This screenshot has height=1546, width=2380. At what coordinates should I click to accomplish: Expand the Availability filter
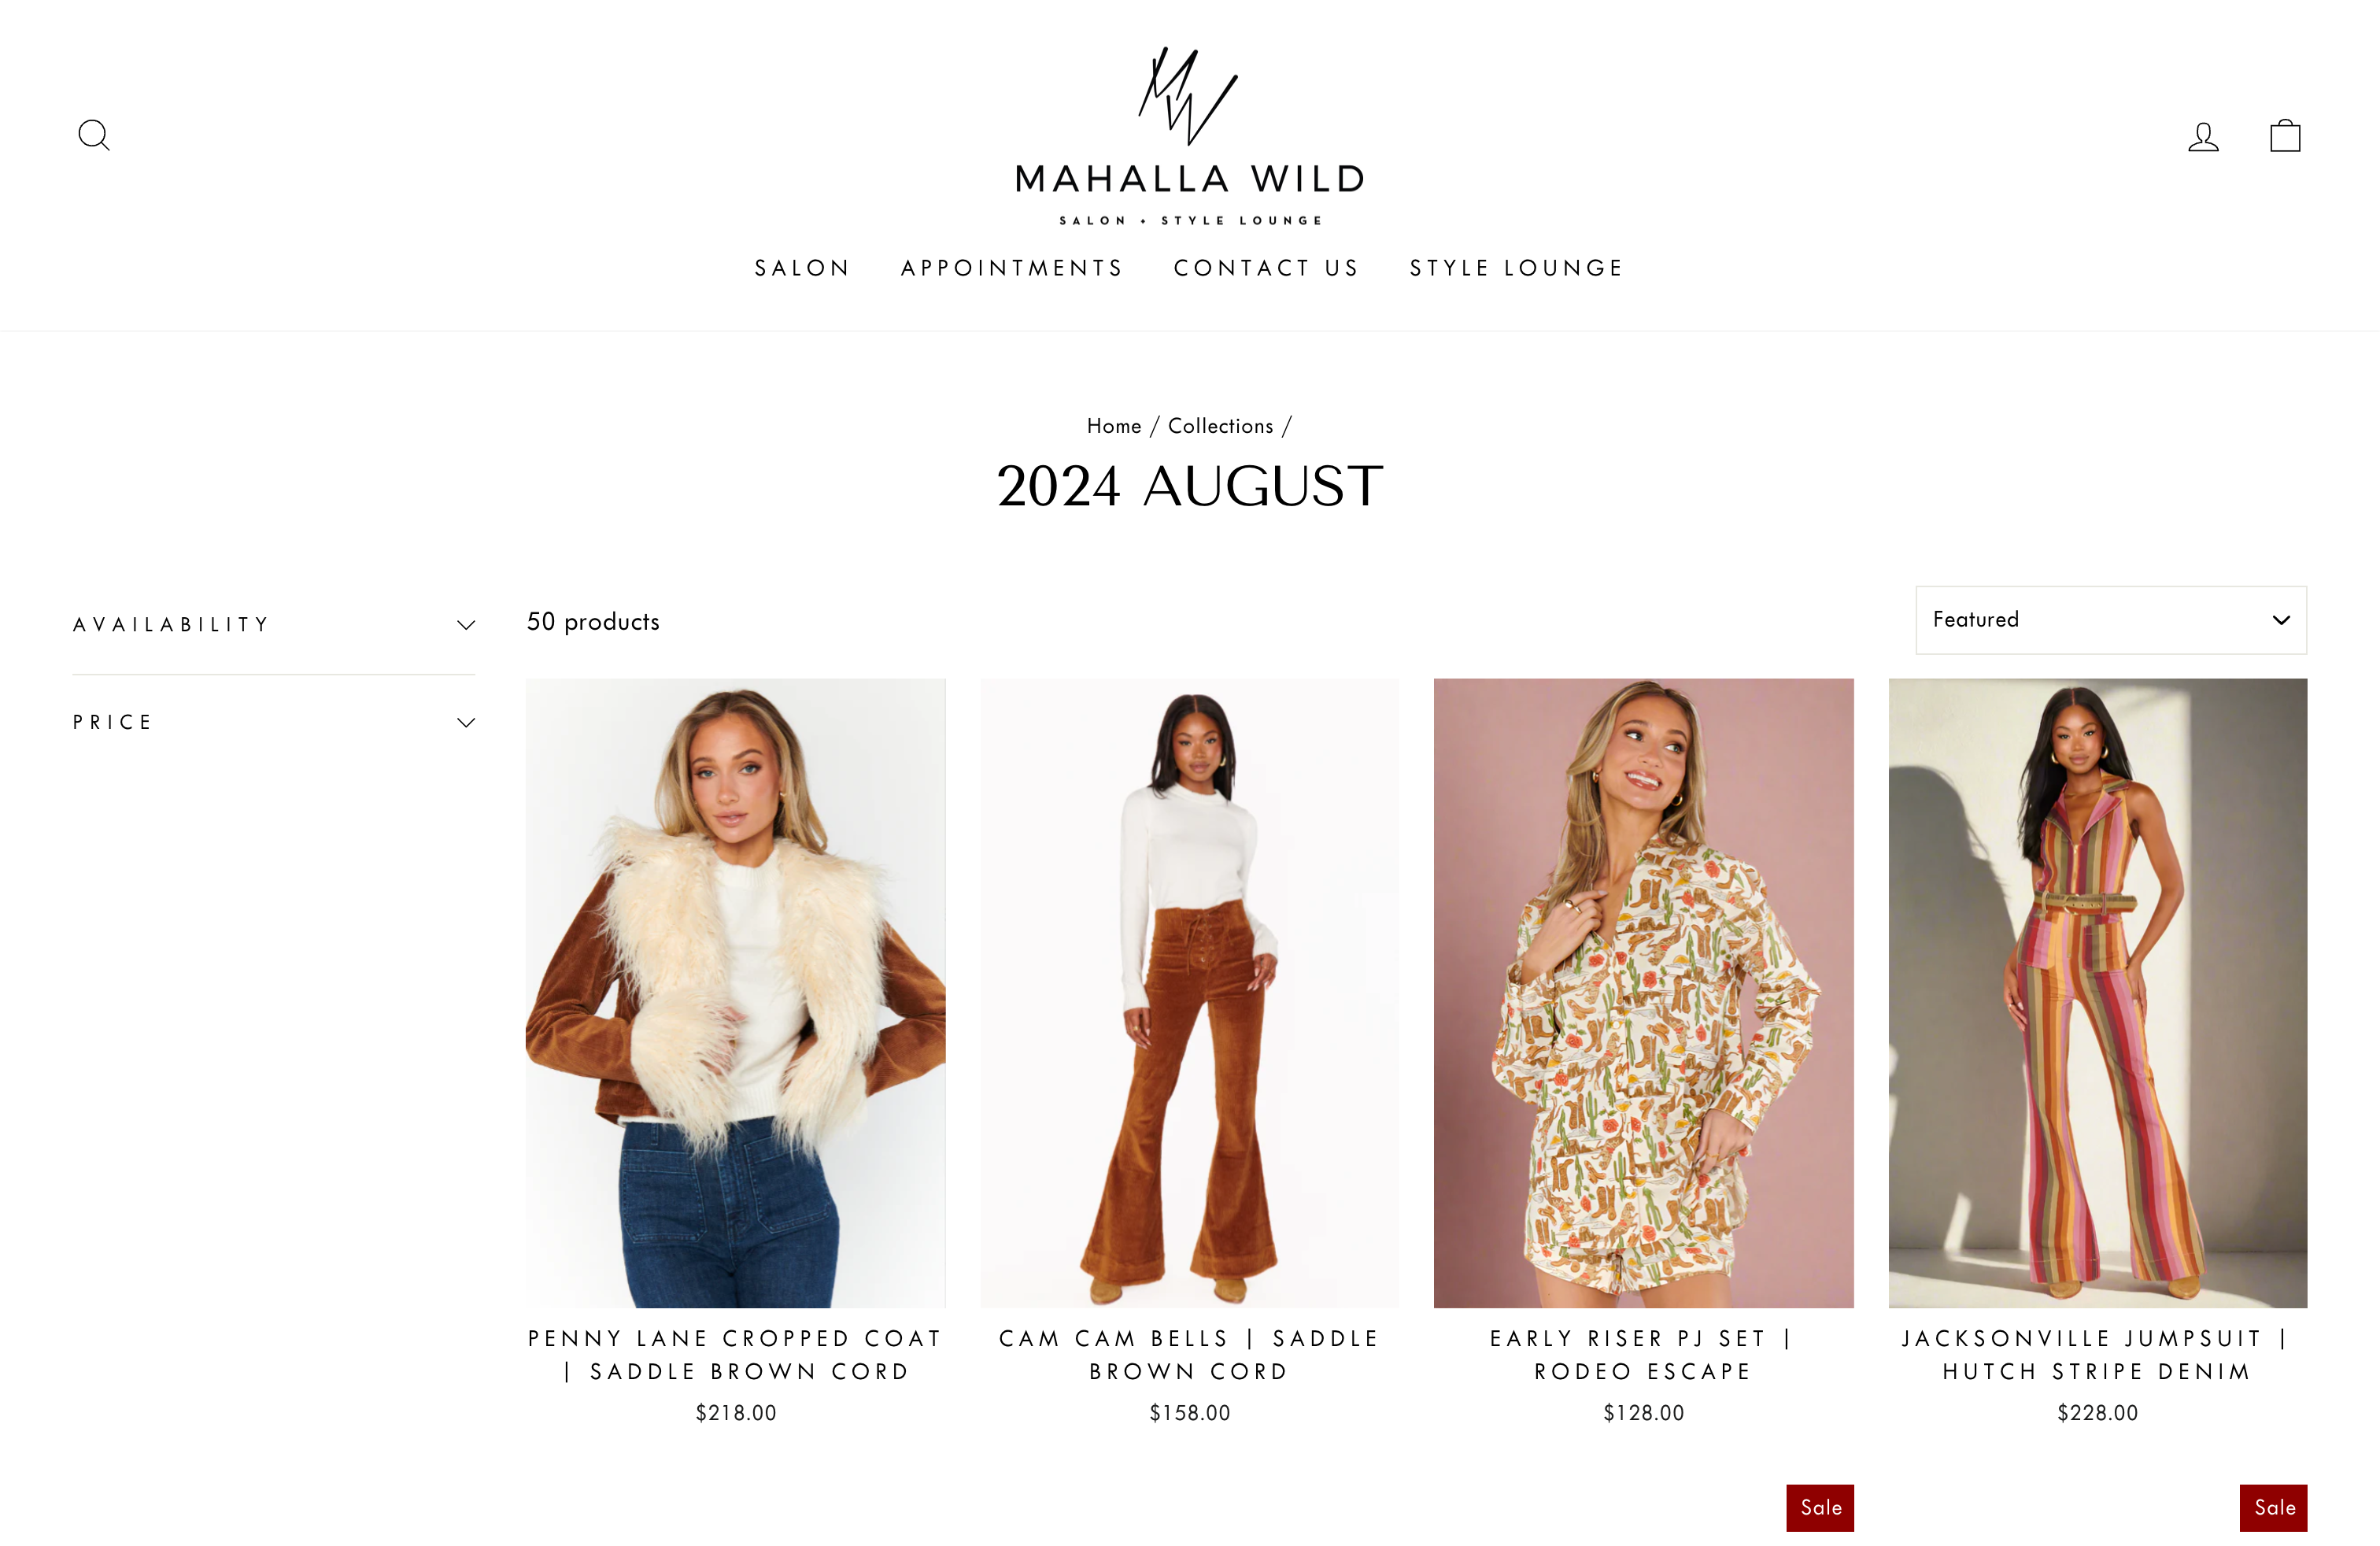point(273,625)
